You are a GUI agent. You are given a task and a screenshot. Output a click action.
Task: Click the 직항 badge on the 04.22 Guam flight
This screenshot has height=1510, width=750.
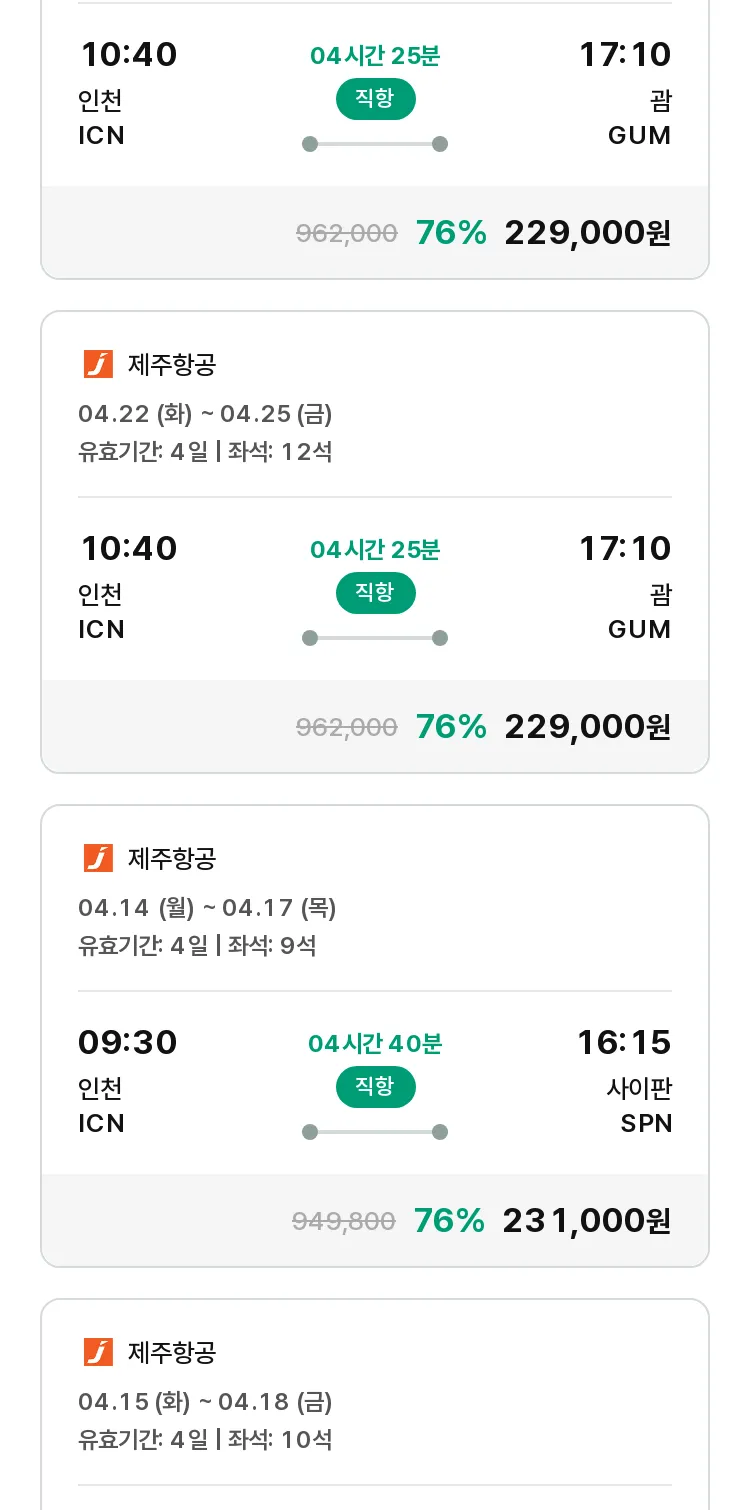pos(375,593)
